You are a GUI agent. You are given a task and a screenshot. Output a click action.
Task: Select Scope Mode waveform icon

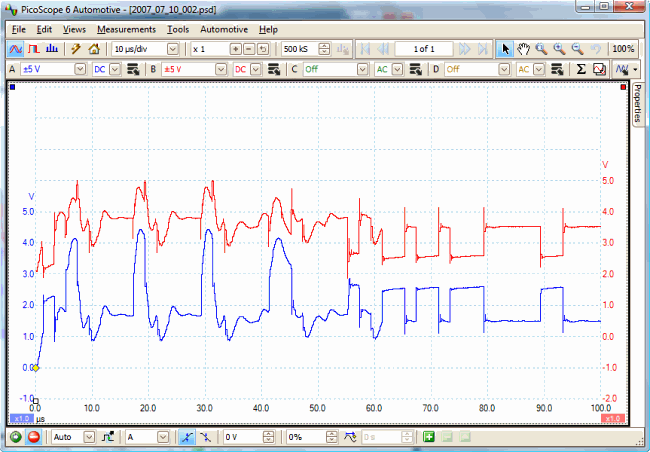(x=15, y=49)
